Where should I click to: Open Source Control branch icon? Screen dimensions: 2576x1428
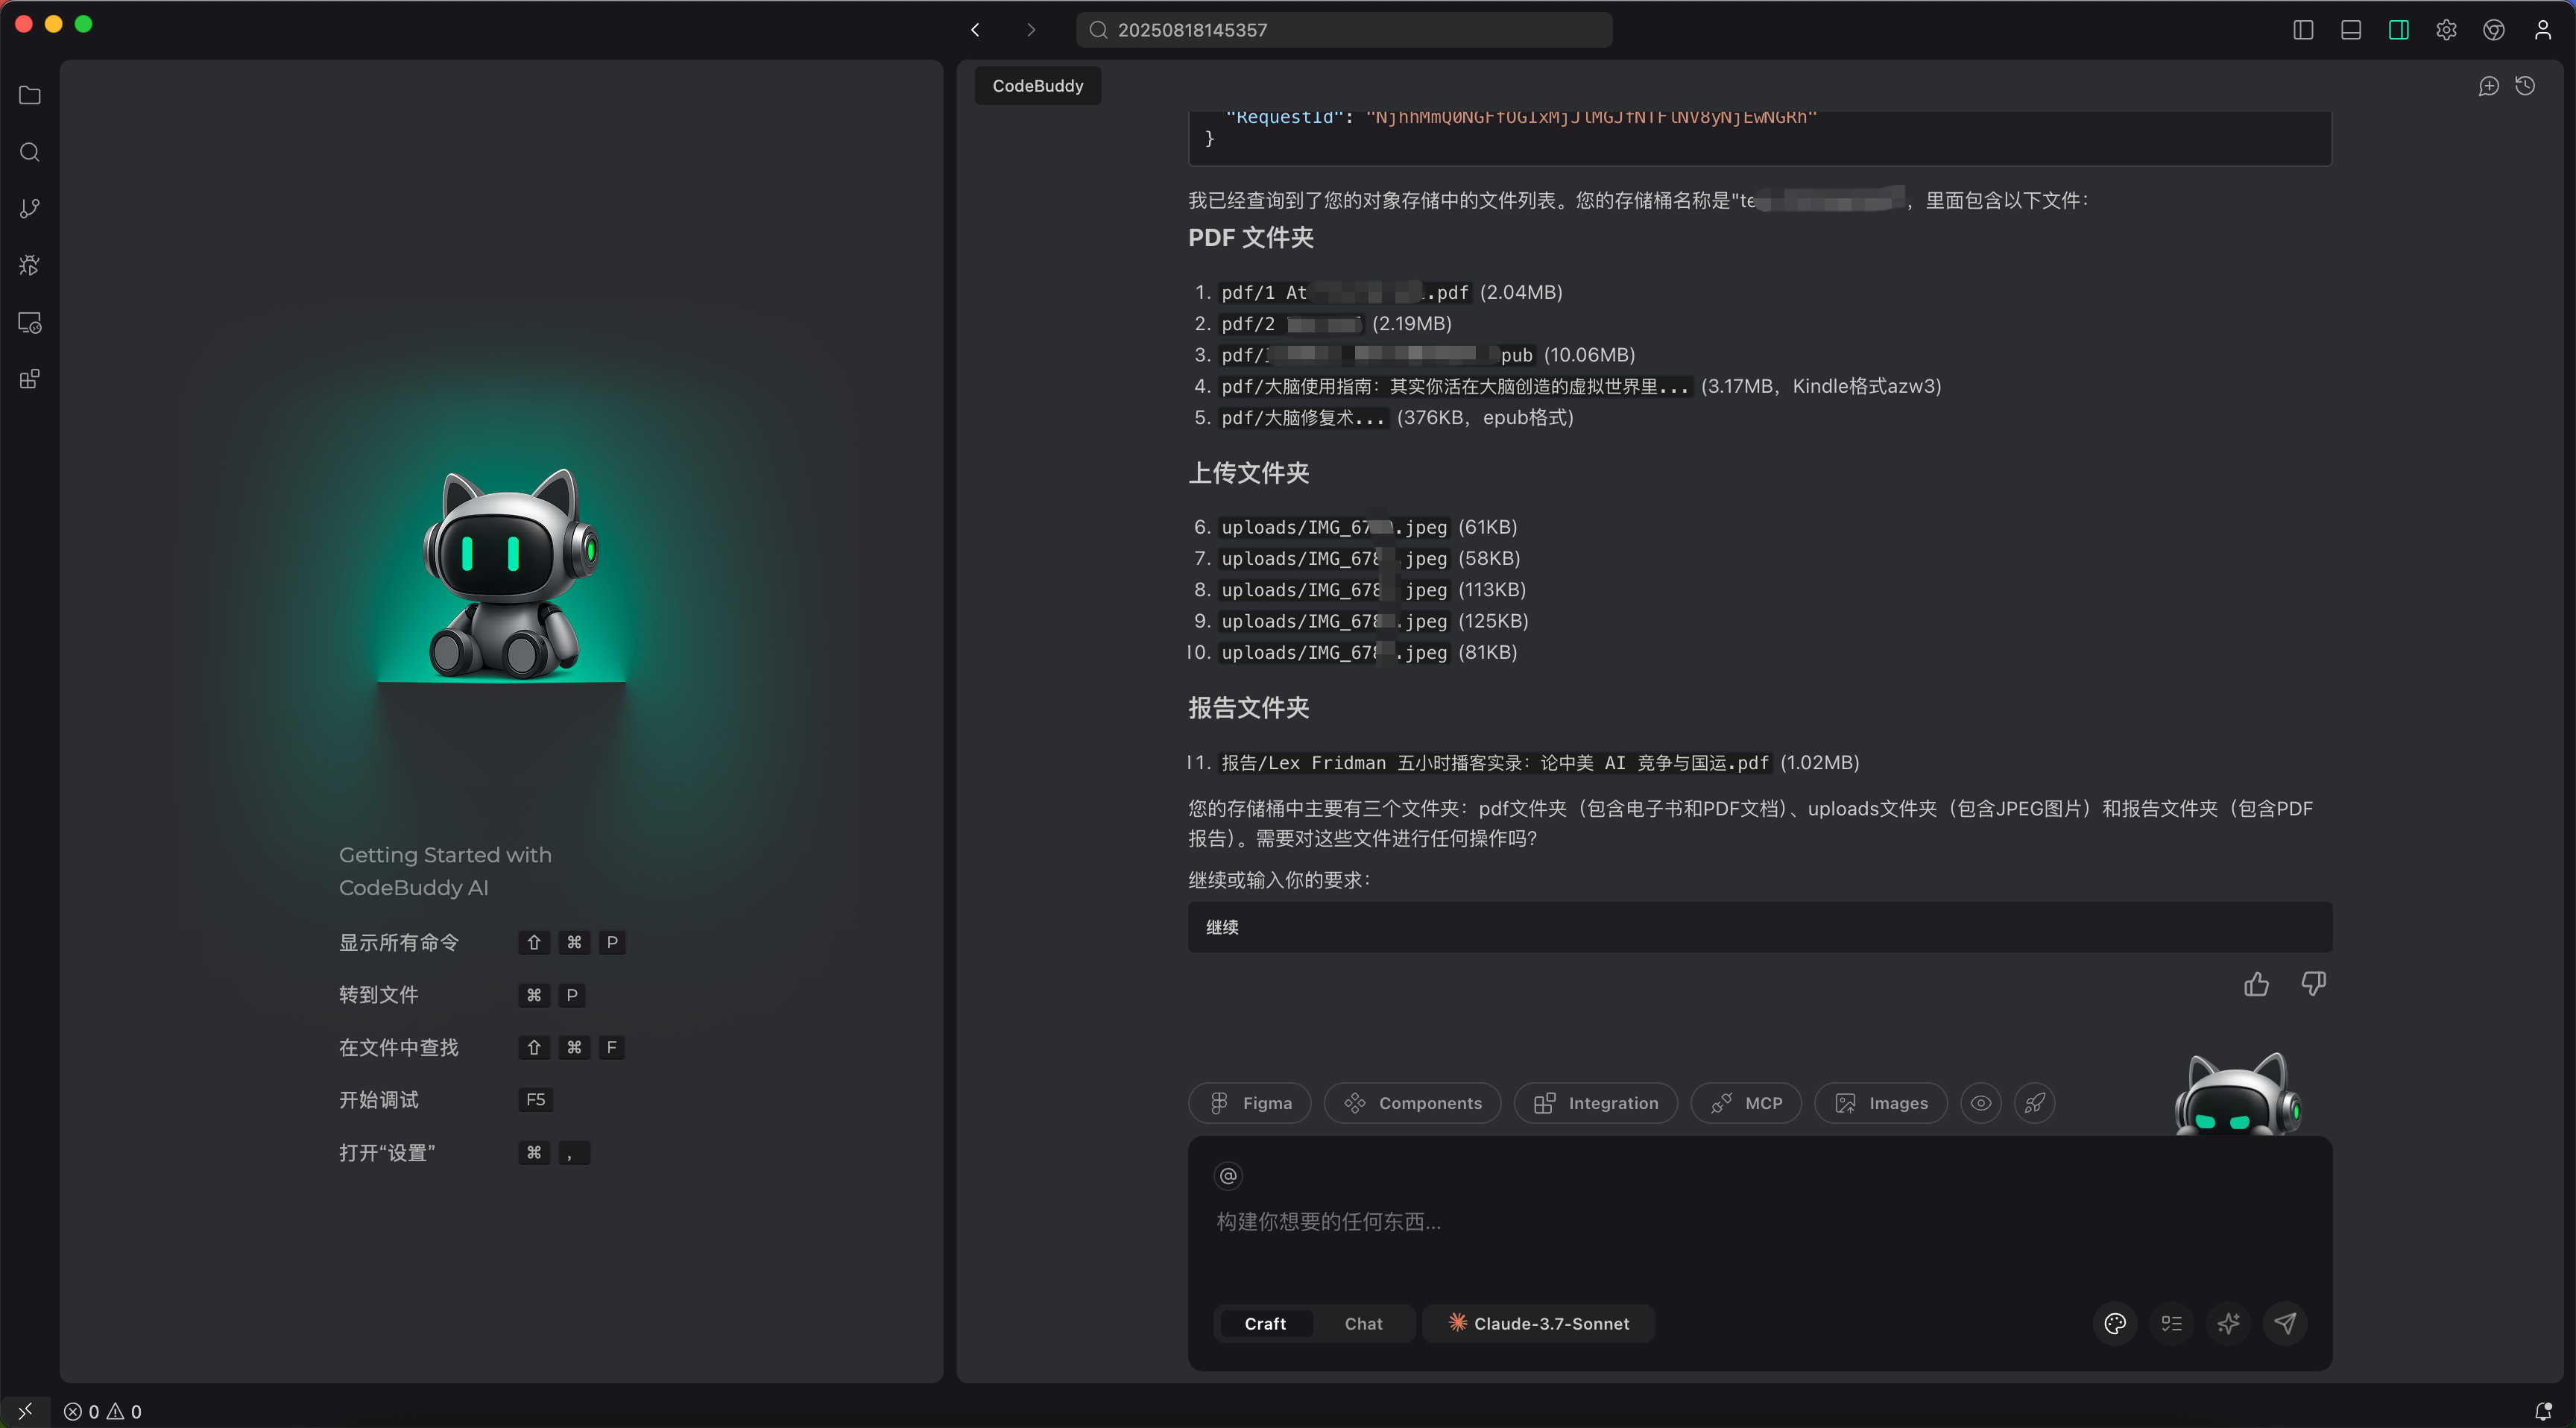click(x=30, y=208)
